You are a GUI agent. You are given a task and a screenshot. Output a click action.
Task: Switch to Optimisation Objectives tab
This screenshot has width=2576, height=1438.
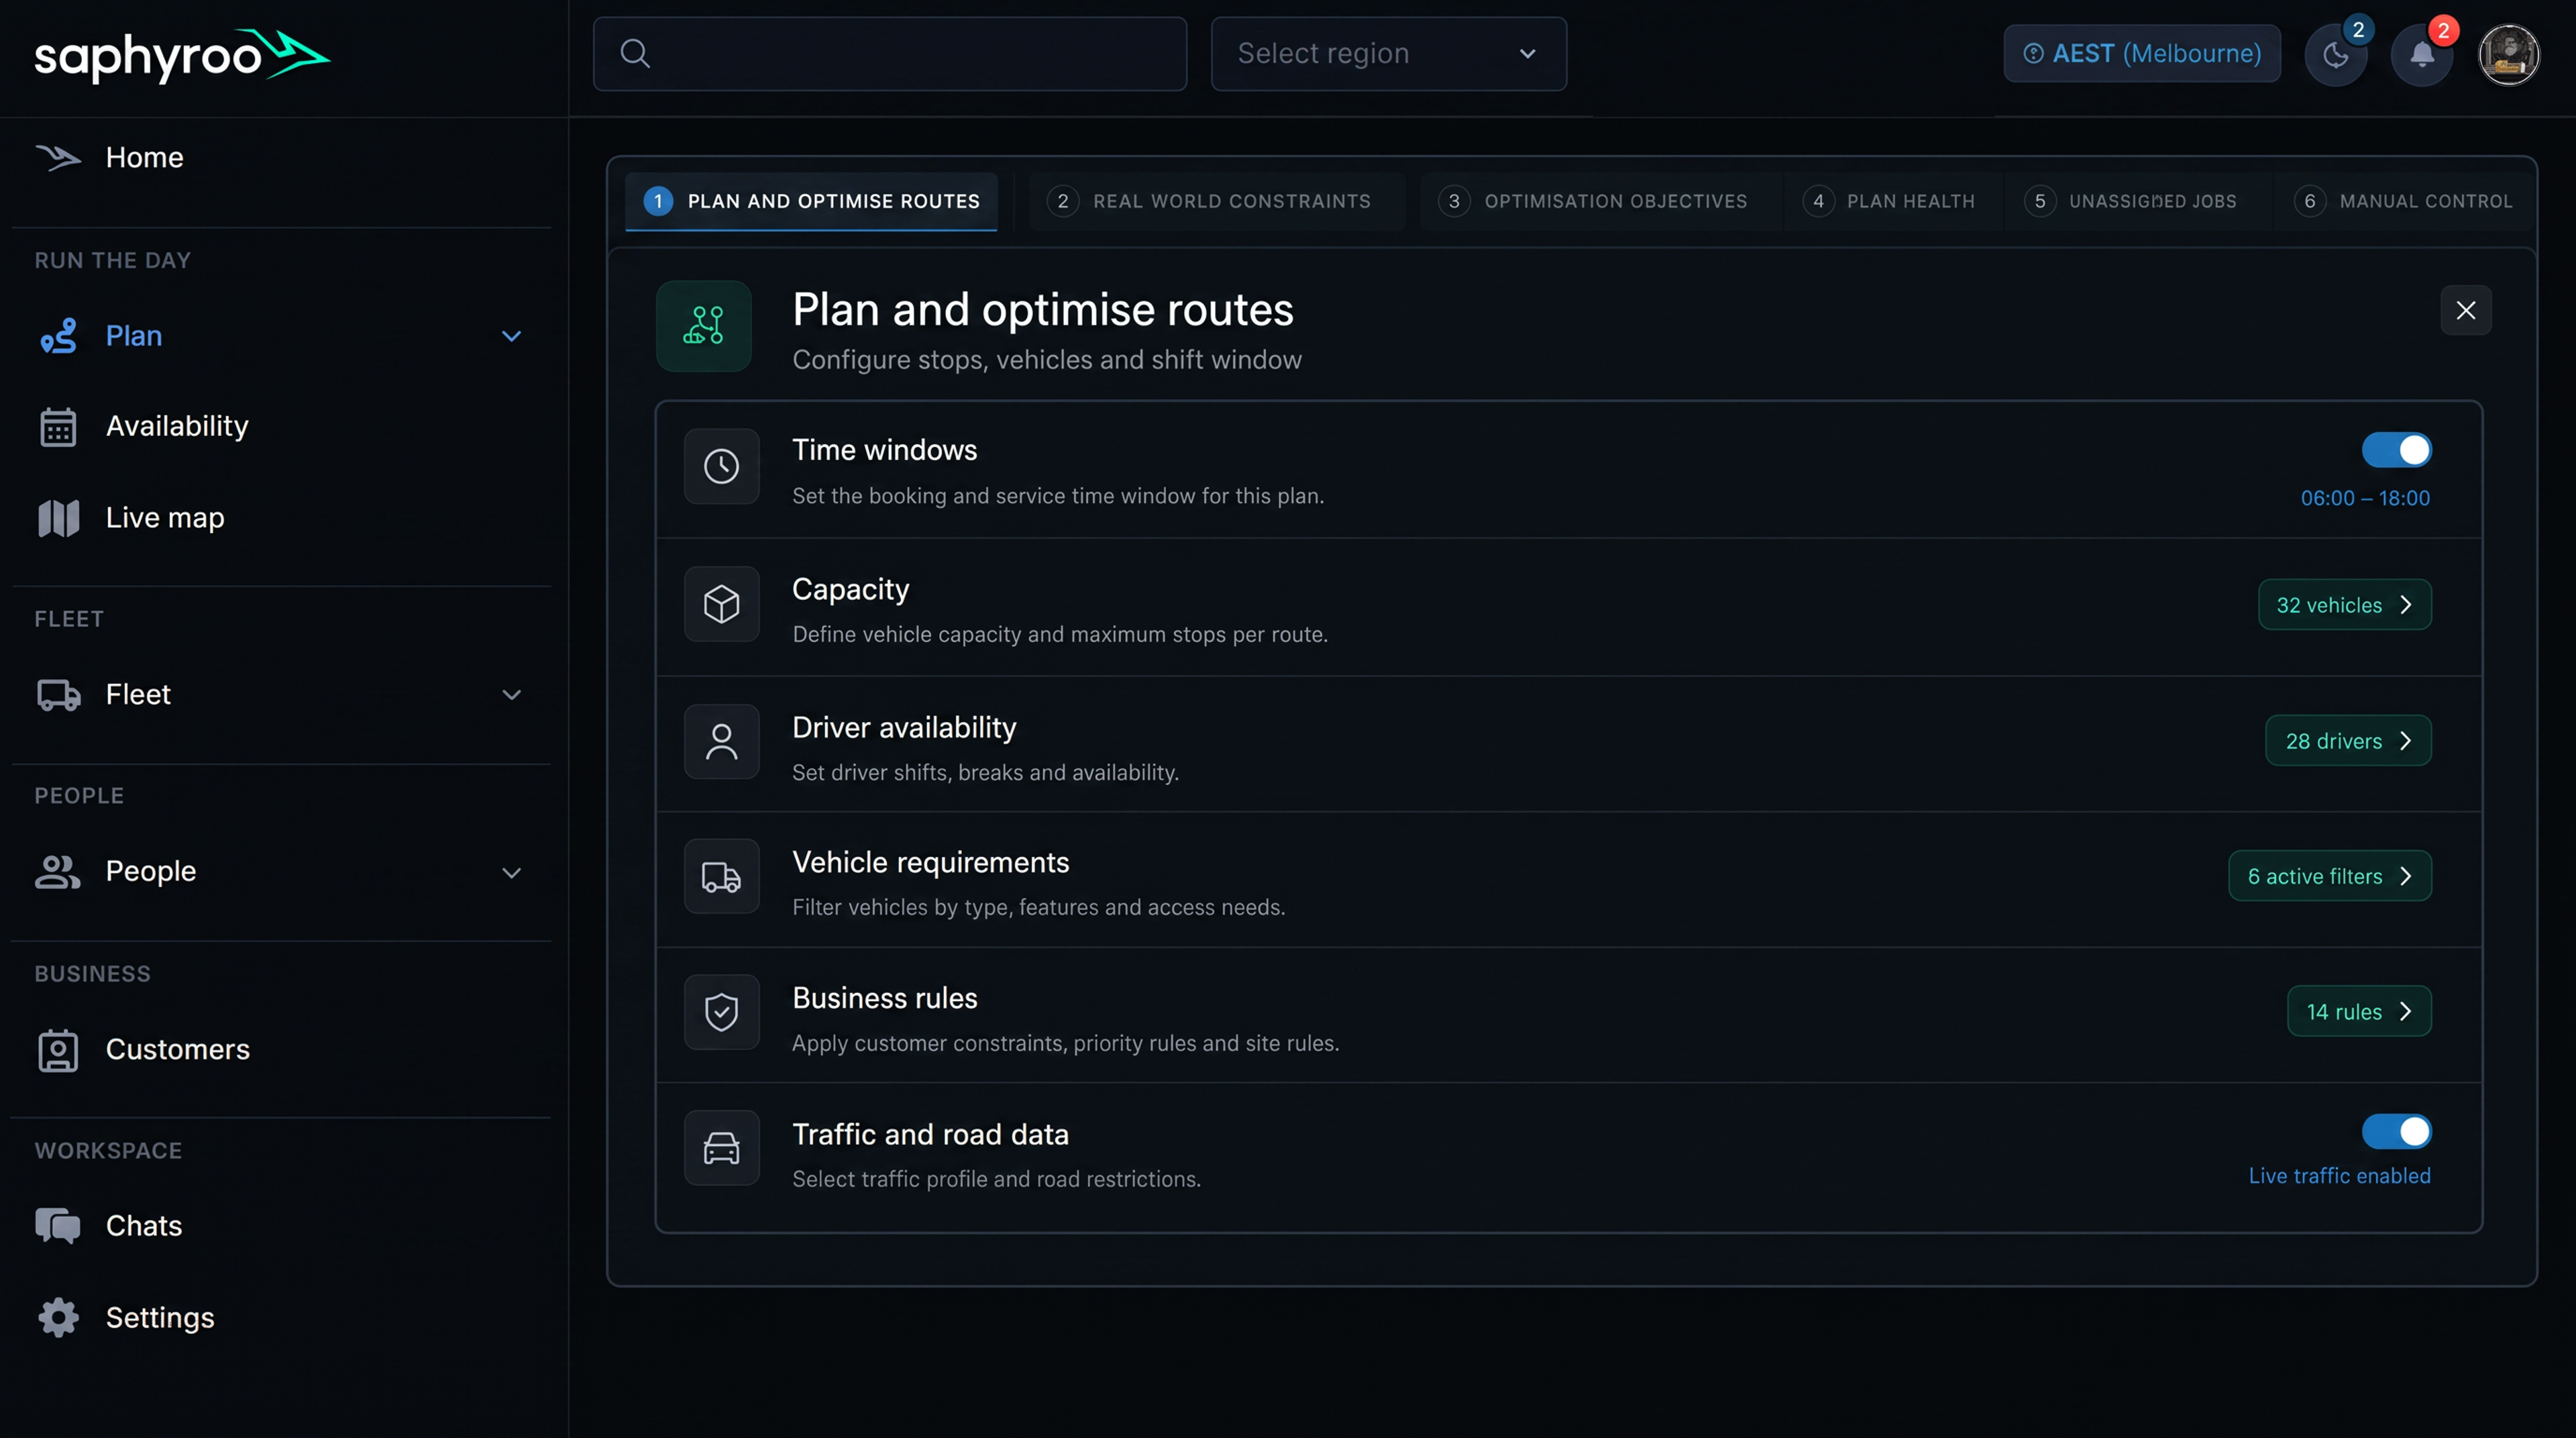[1600, 201]
